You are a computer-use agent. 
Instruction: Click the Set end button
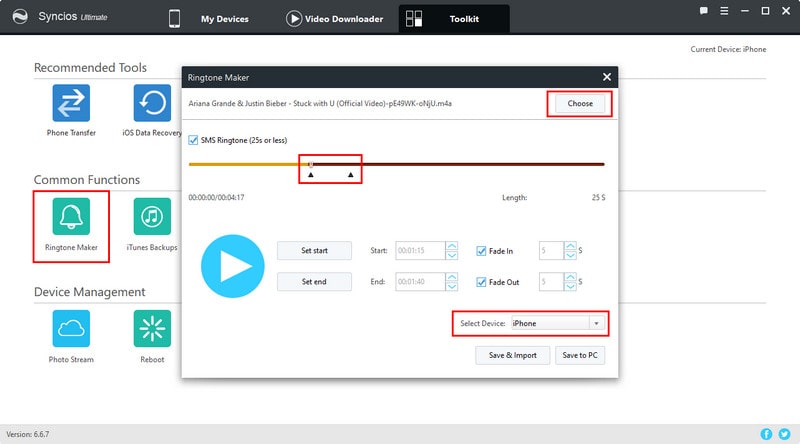(314, 282)
